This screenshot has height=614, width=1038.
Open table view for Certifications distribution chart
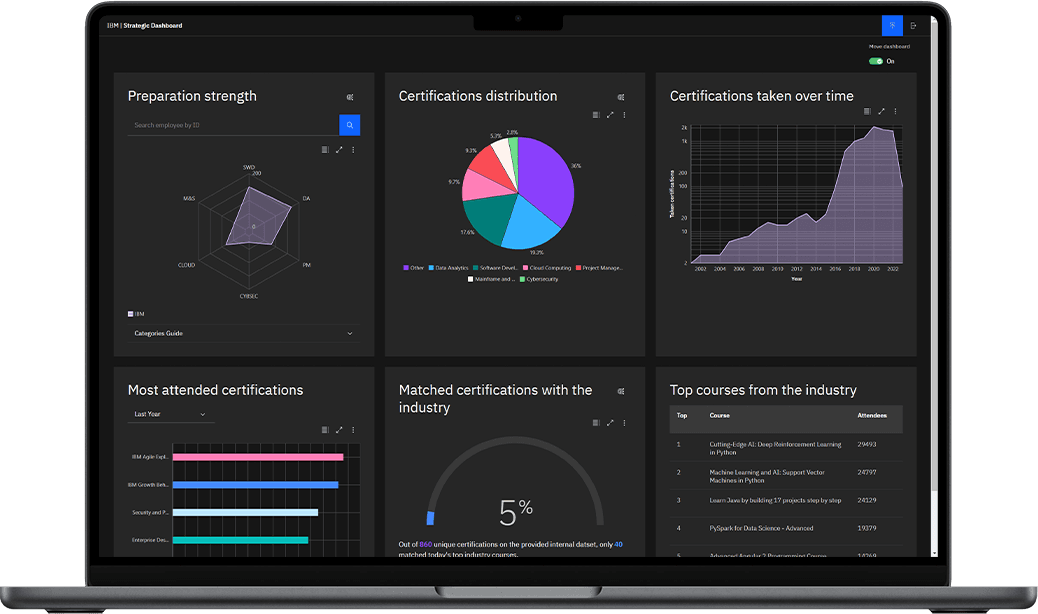click(597, 114)
